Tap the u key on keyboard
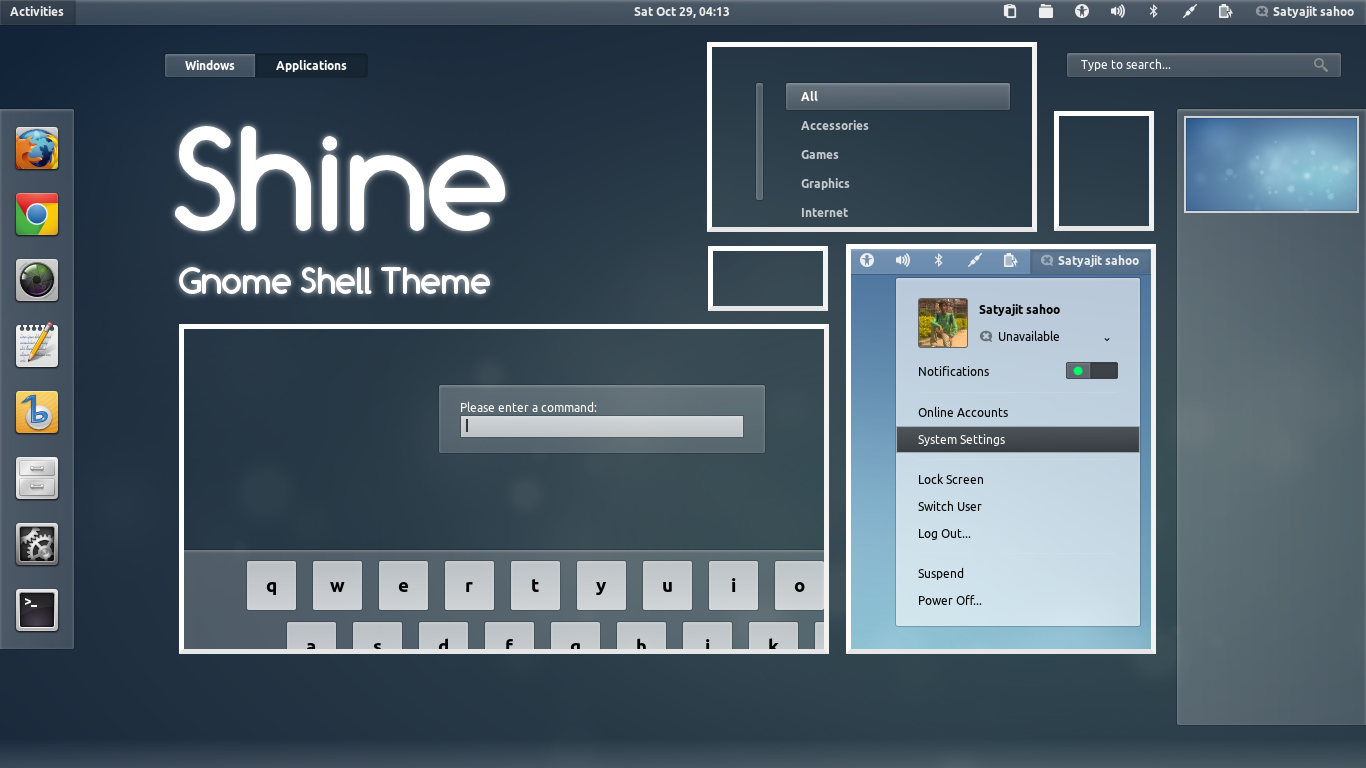Viewport: 1366px width, 768px height. point(668,586)
